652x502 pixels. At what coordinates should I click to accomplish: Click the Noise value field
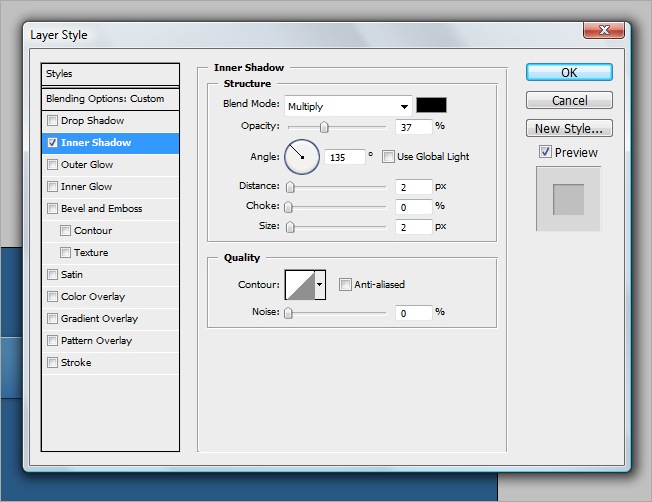pos(414,313)
